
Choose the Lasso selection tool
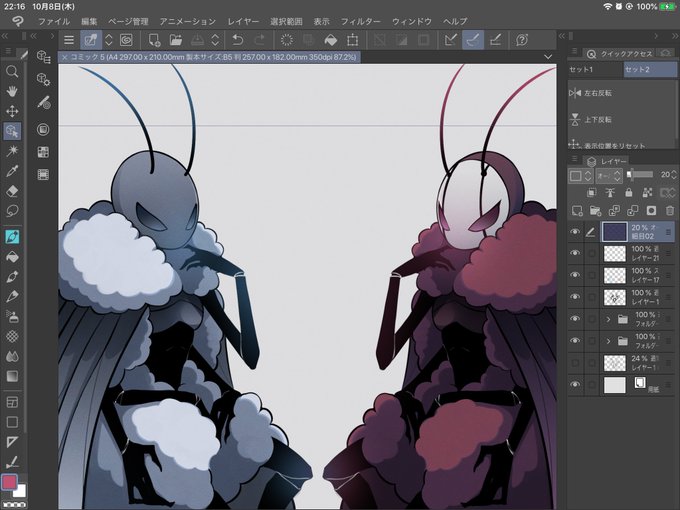click(x=12, y=211)
